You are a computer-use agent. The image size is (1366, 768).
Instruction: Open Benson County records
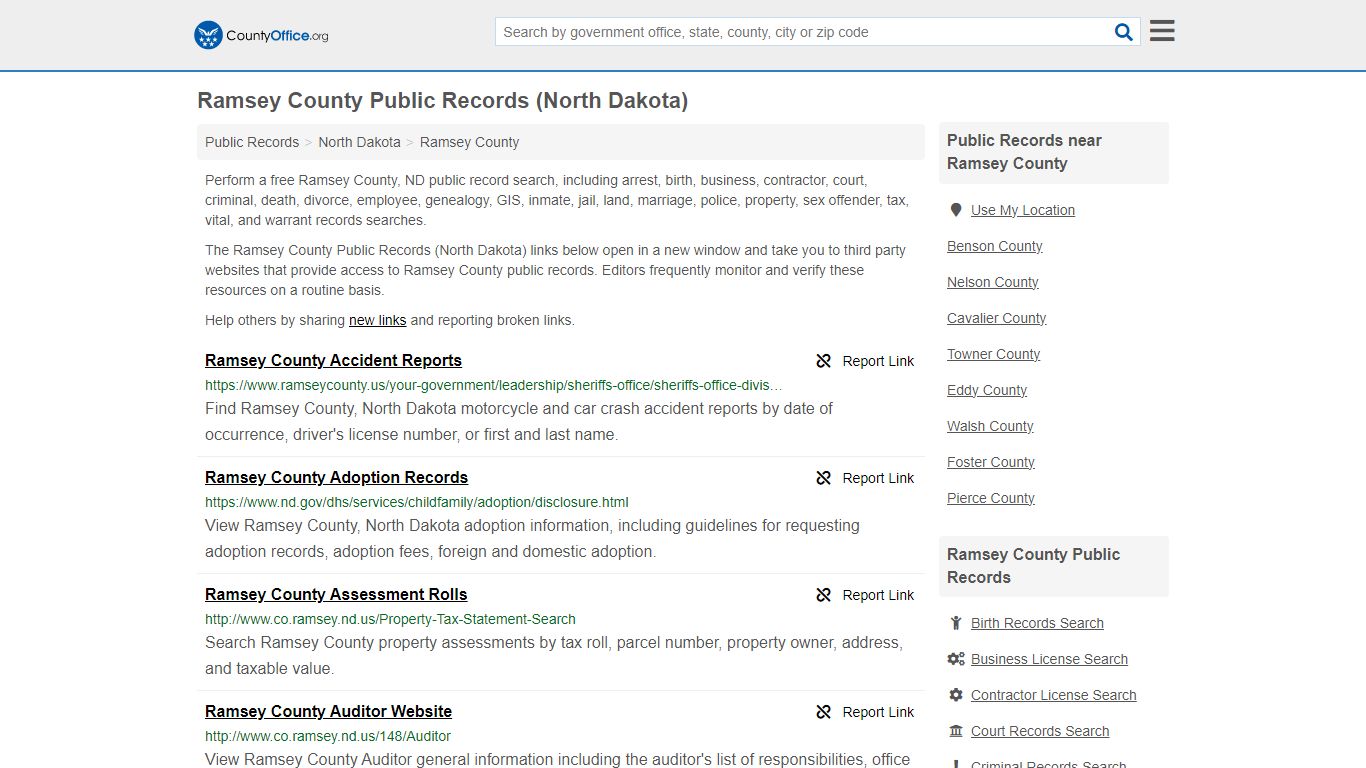coord(994,246)
